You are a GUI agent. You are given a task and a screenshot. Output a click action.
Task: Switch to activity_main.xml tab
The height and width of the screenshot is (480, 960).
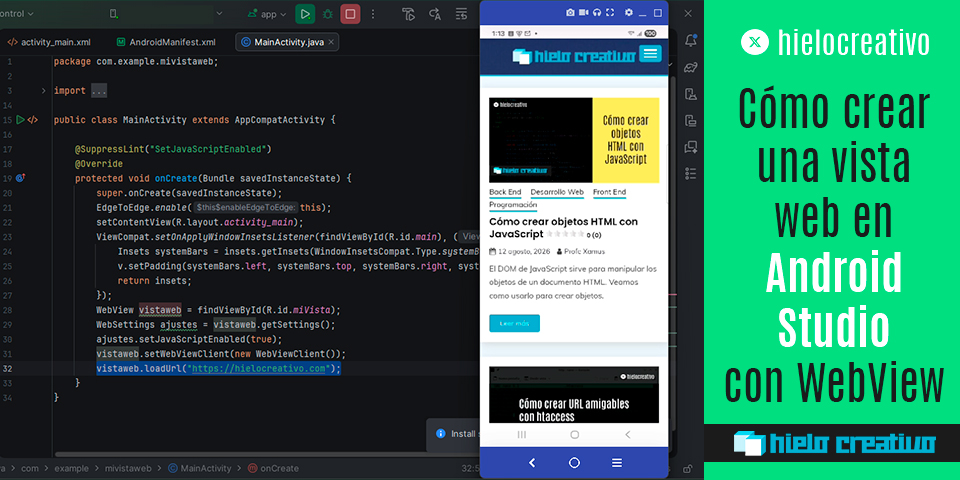point(49,42)
